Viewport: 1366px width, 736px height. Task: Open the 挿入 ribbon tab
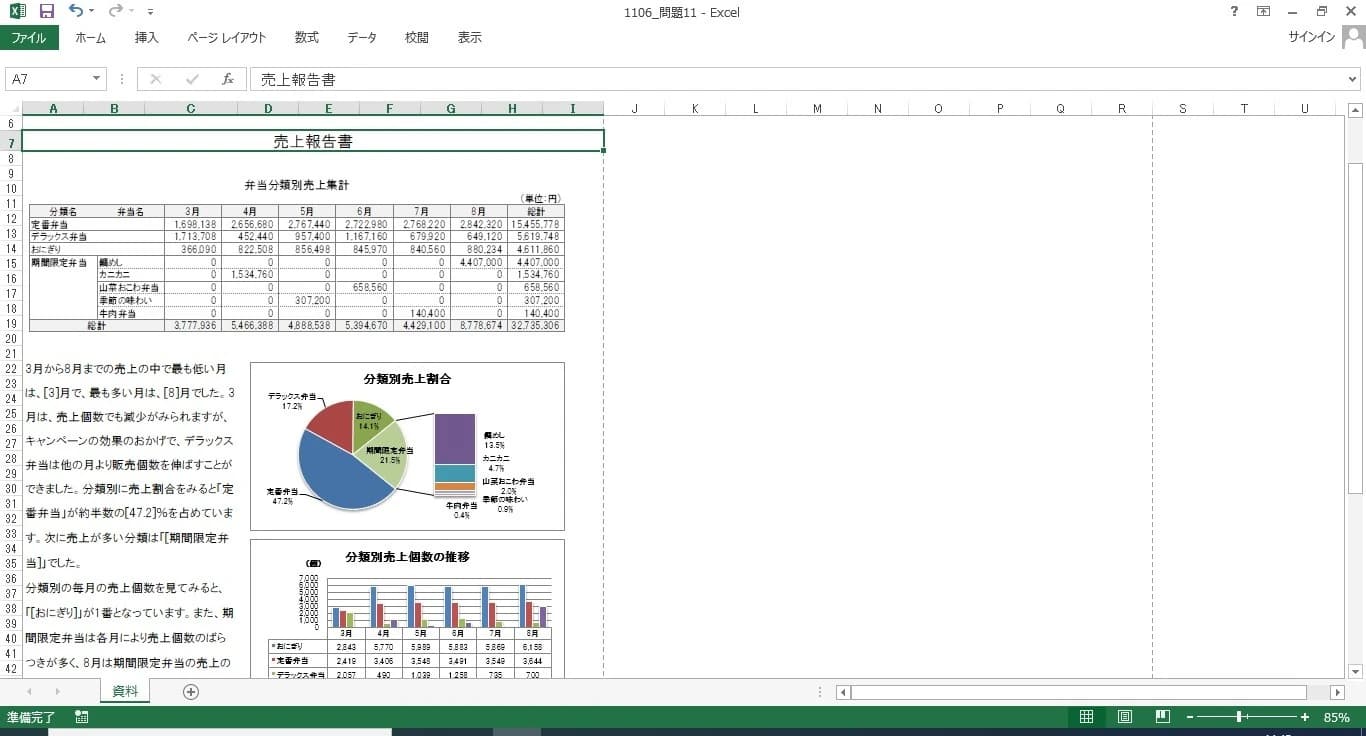[x=146, y=38]
